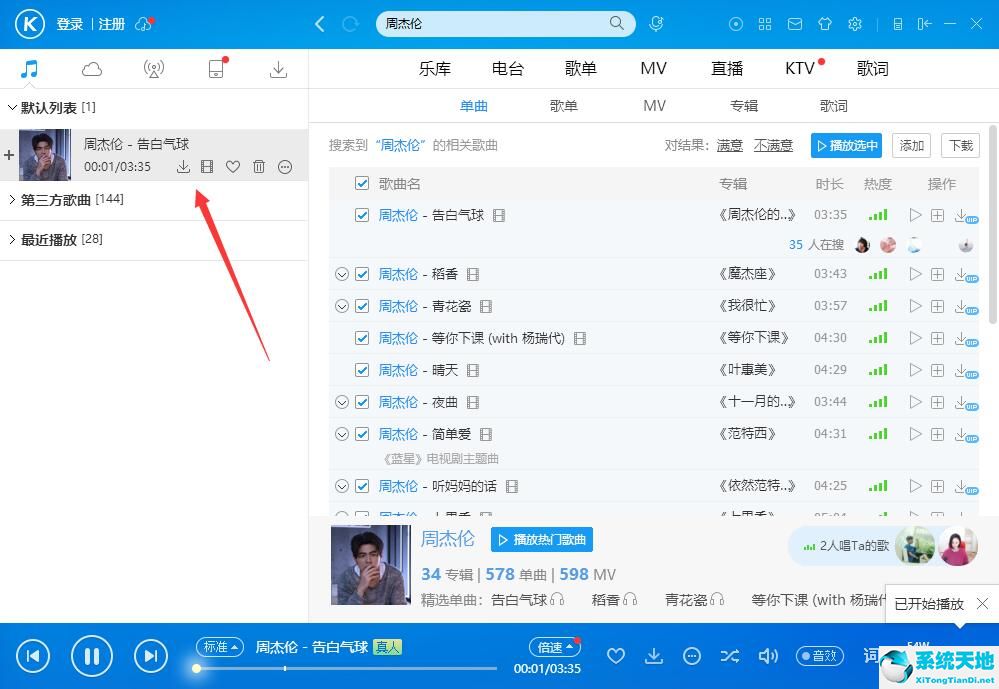Toggle the select-all checkbox beside 歌曲名

(362, 184)
